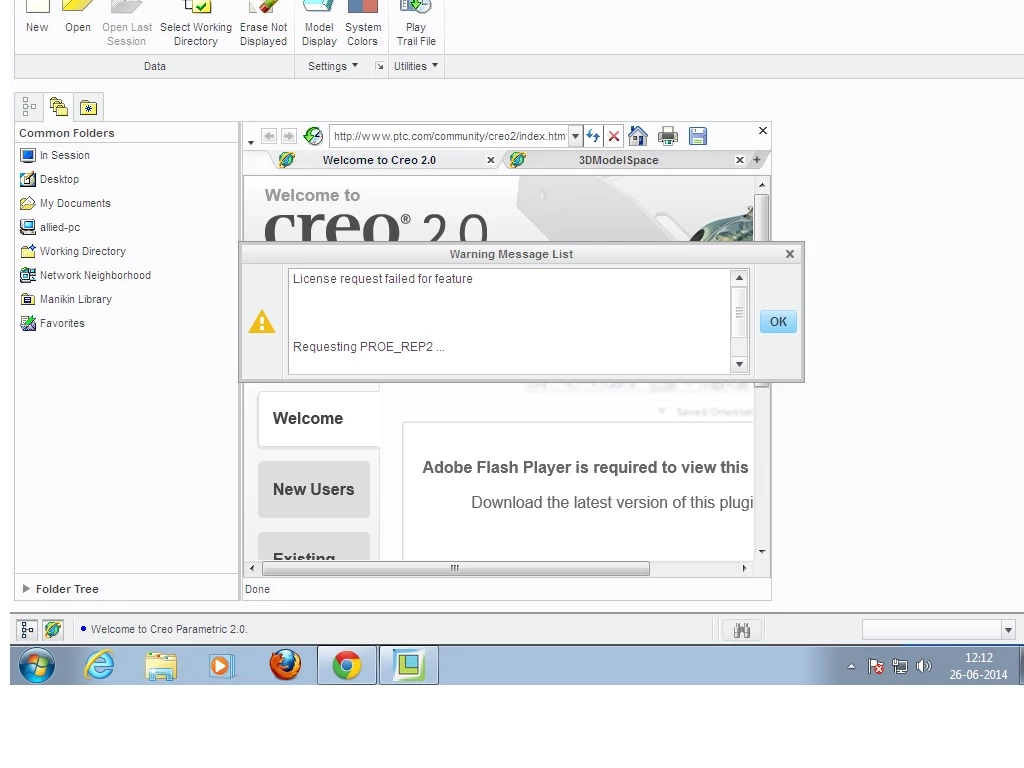Open the Desktop common folder
The image size is (1024, 768).
pyautogui.click(x=50, y=179)
